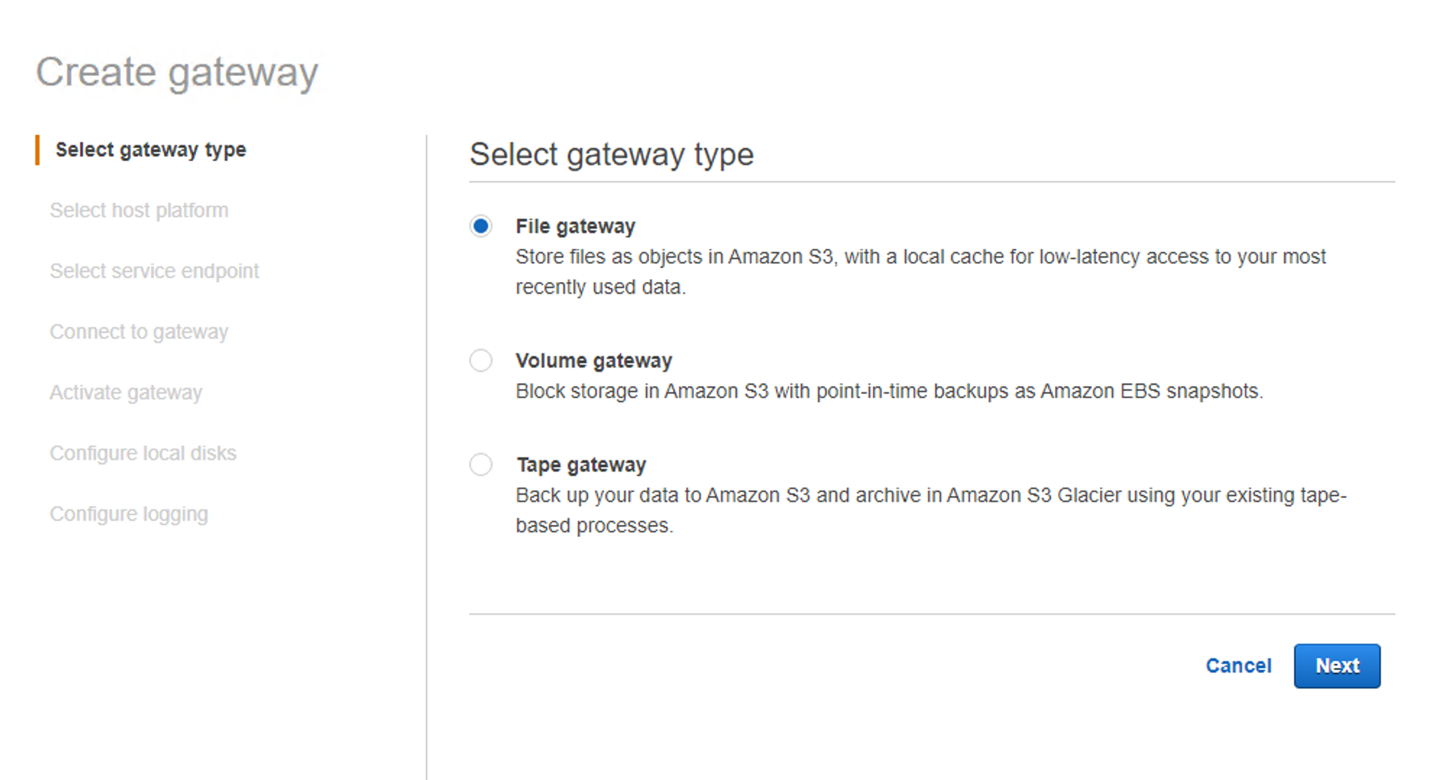This screenshot has width=1429, height=780.
Task: Click the Select gateway type heading
Action: pyautogui.click(x=611, y=154)
